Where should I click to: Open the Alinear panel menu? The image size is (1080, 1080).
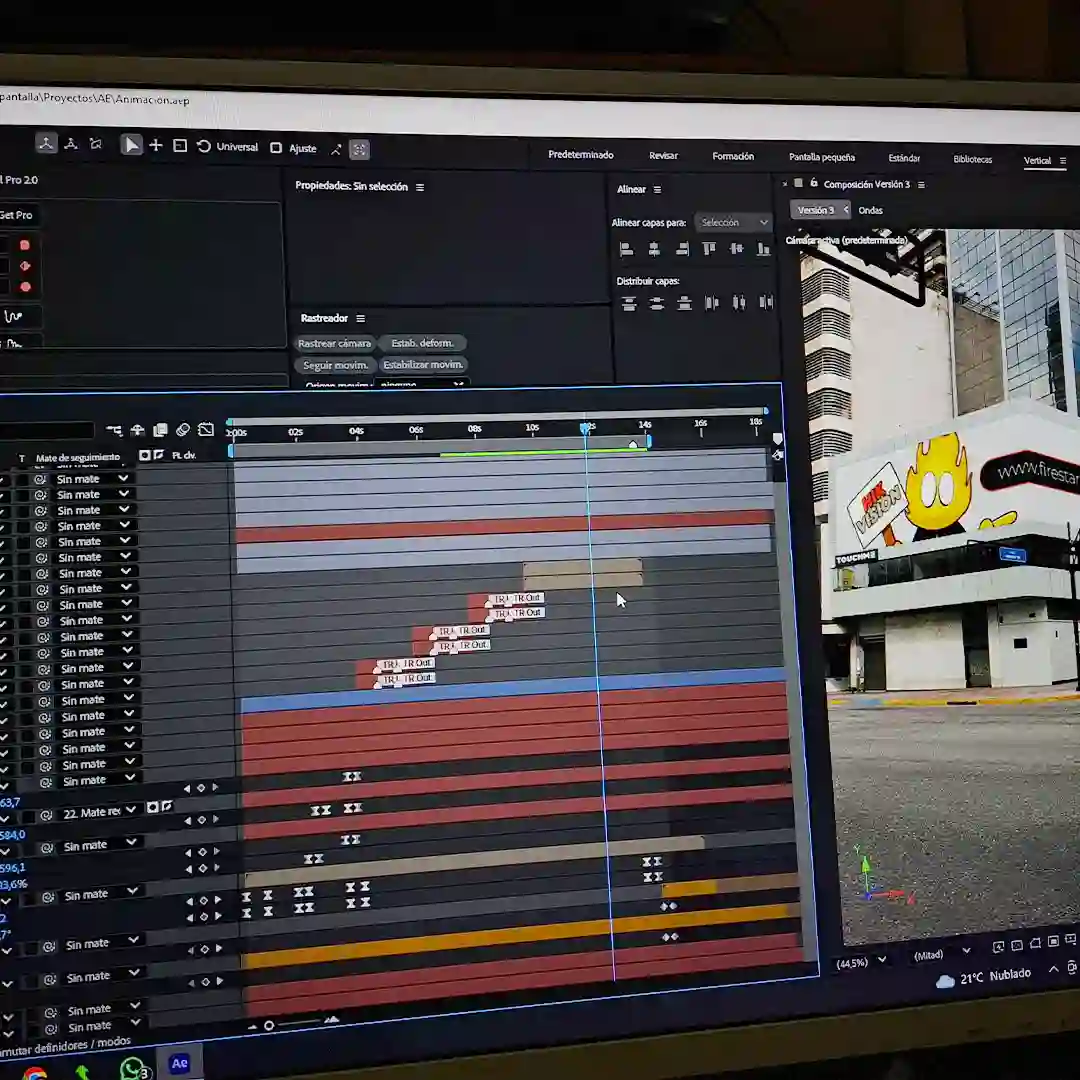point(657,189)
